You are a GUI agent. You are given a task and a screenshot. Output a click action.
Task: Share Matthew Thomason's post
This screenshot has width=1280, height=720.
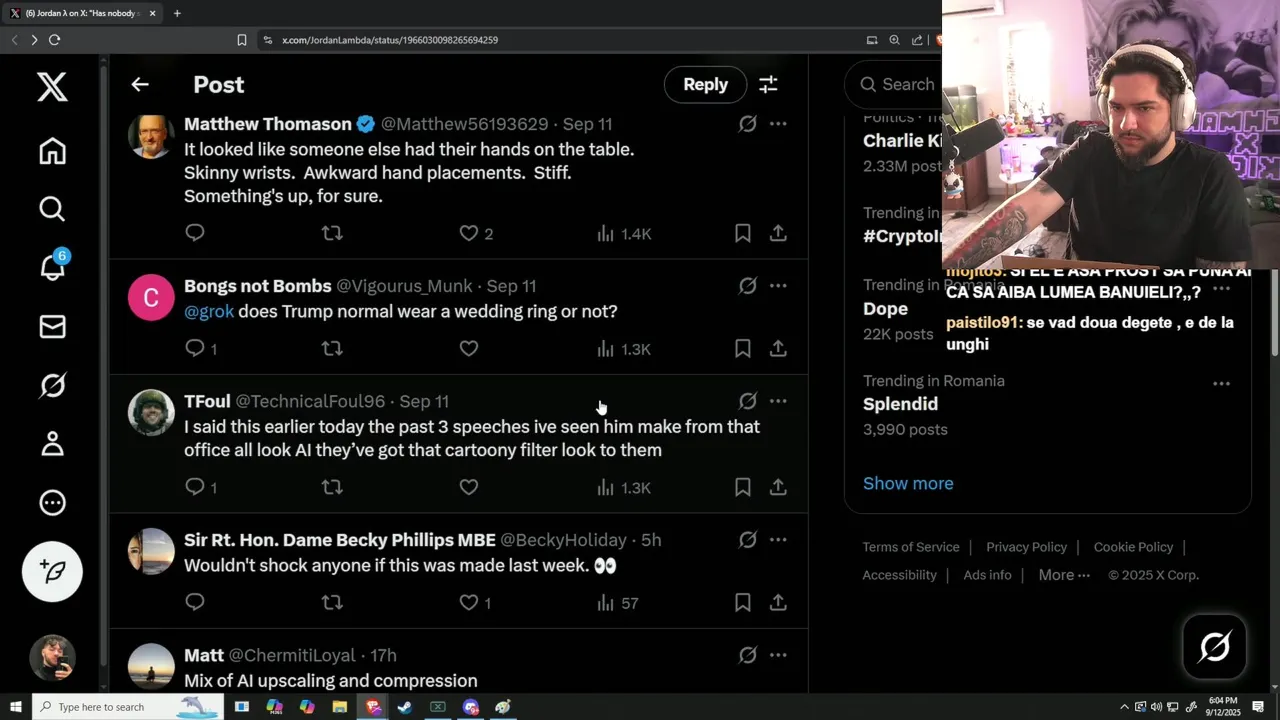[x=778, y=233]
